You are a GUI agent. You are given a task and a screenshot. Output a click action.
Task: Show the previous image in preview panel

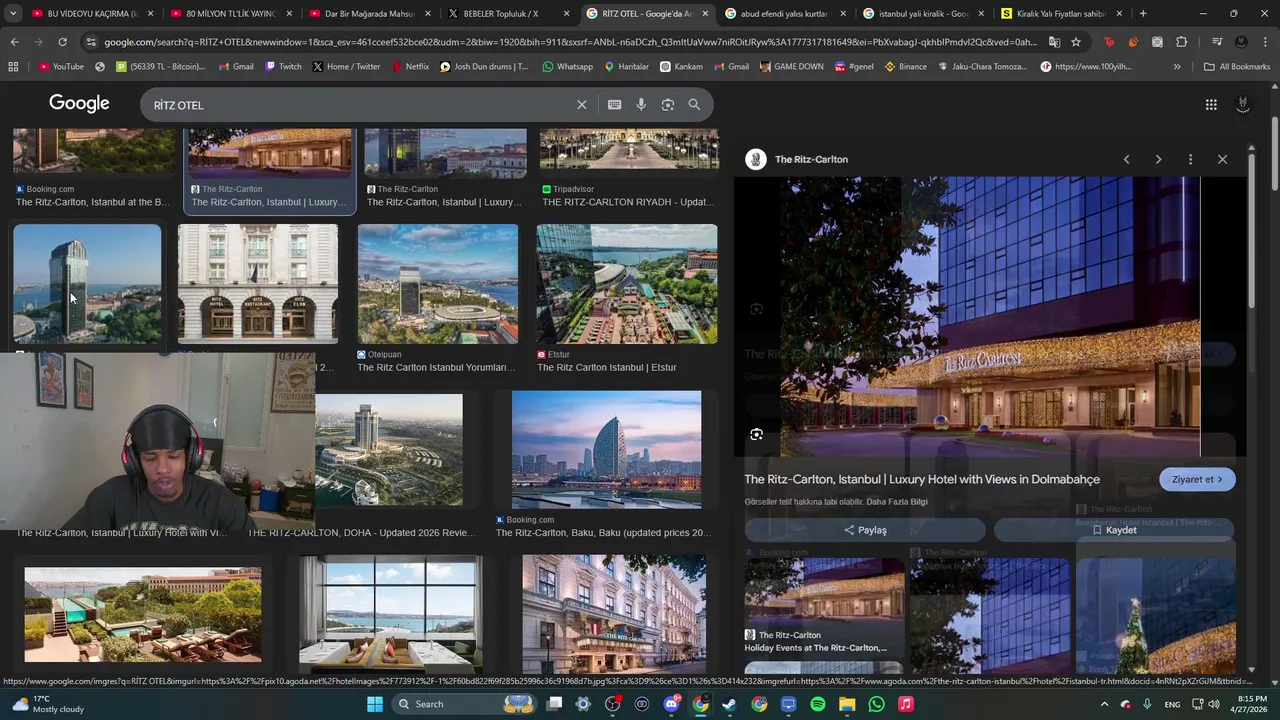click(x=1126, y=159)
